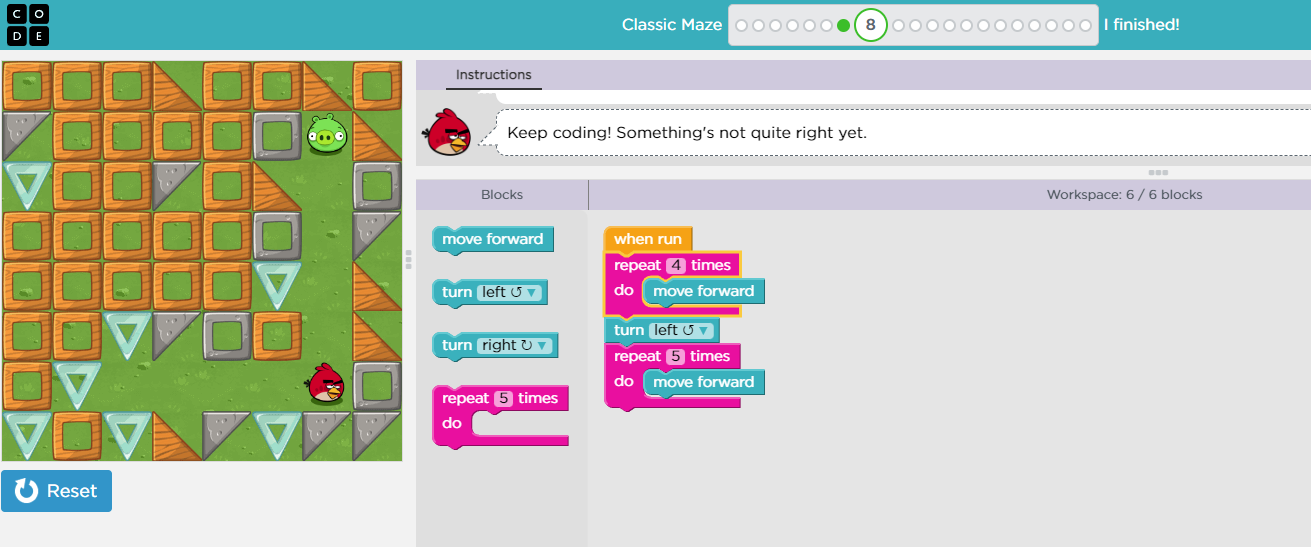The image size is (1311, 547).
Task: Click the Classic Maze title text
Action: pos(672,25)
